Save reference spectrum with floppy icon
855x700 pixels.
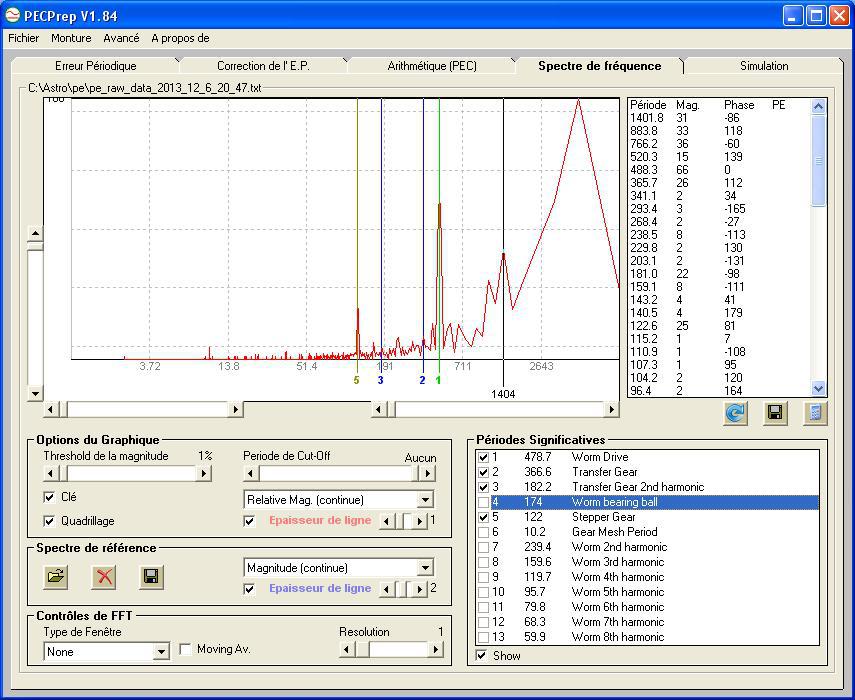coord(151,576)
